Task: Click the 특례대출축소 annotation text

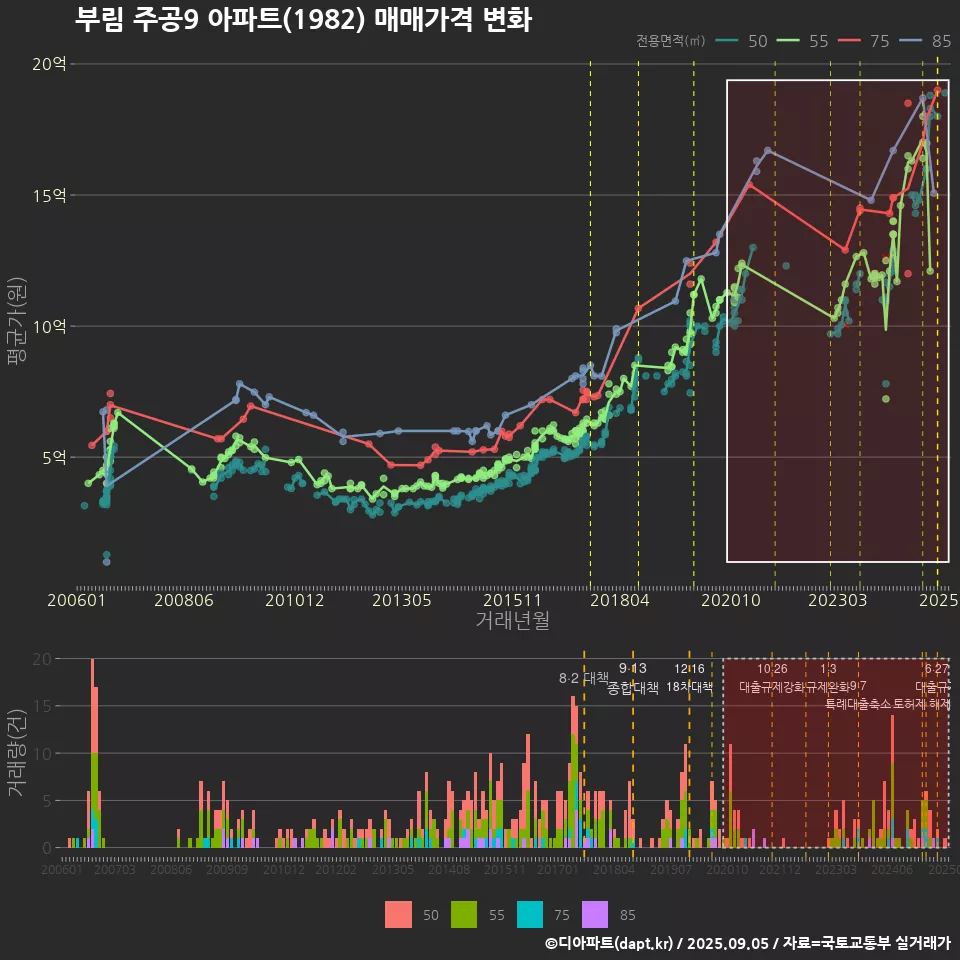Action: 858,704
